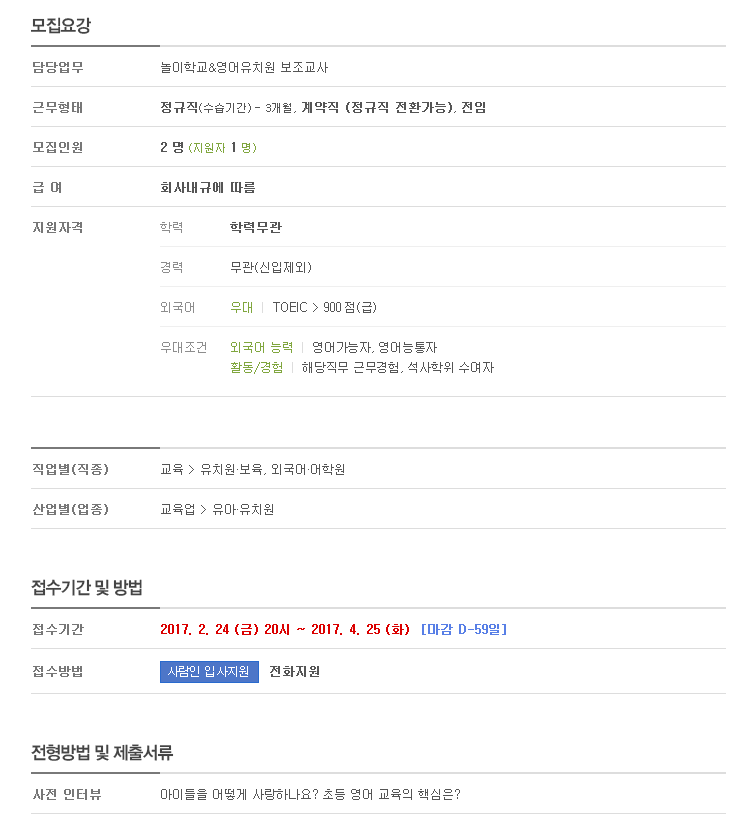Click the green 우대 tag near TOEIC
Image resolution: width=755 pixels, height=836 pixels.
tap(242, 308)
